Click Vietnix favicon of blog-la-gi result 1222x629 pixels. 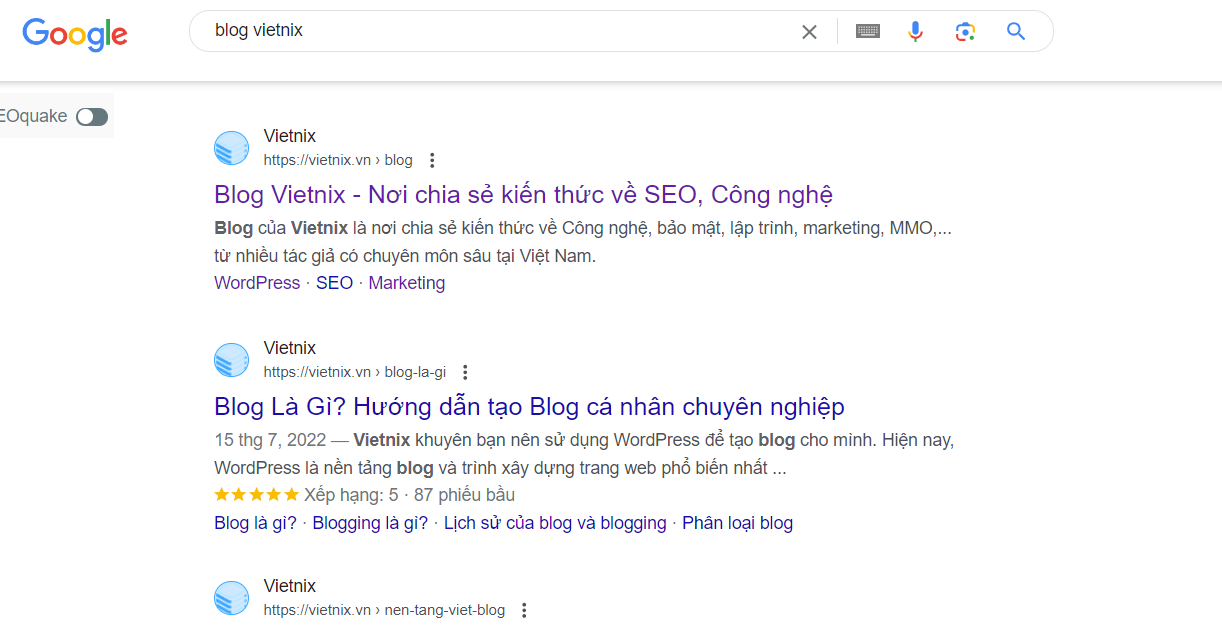point(231,360)
